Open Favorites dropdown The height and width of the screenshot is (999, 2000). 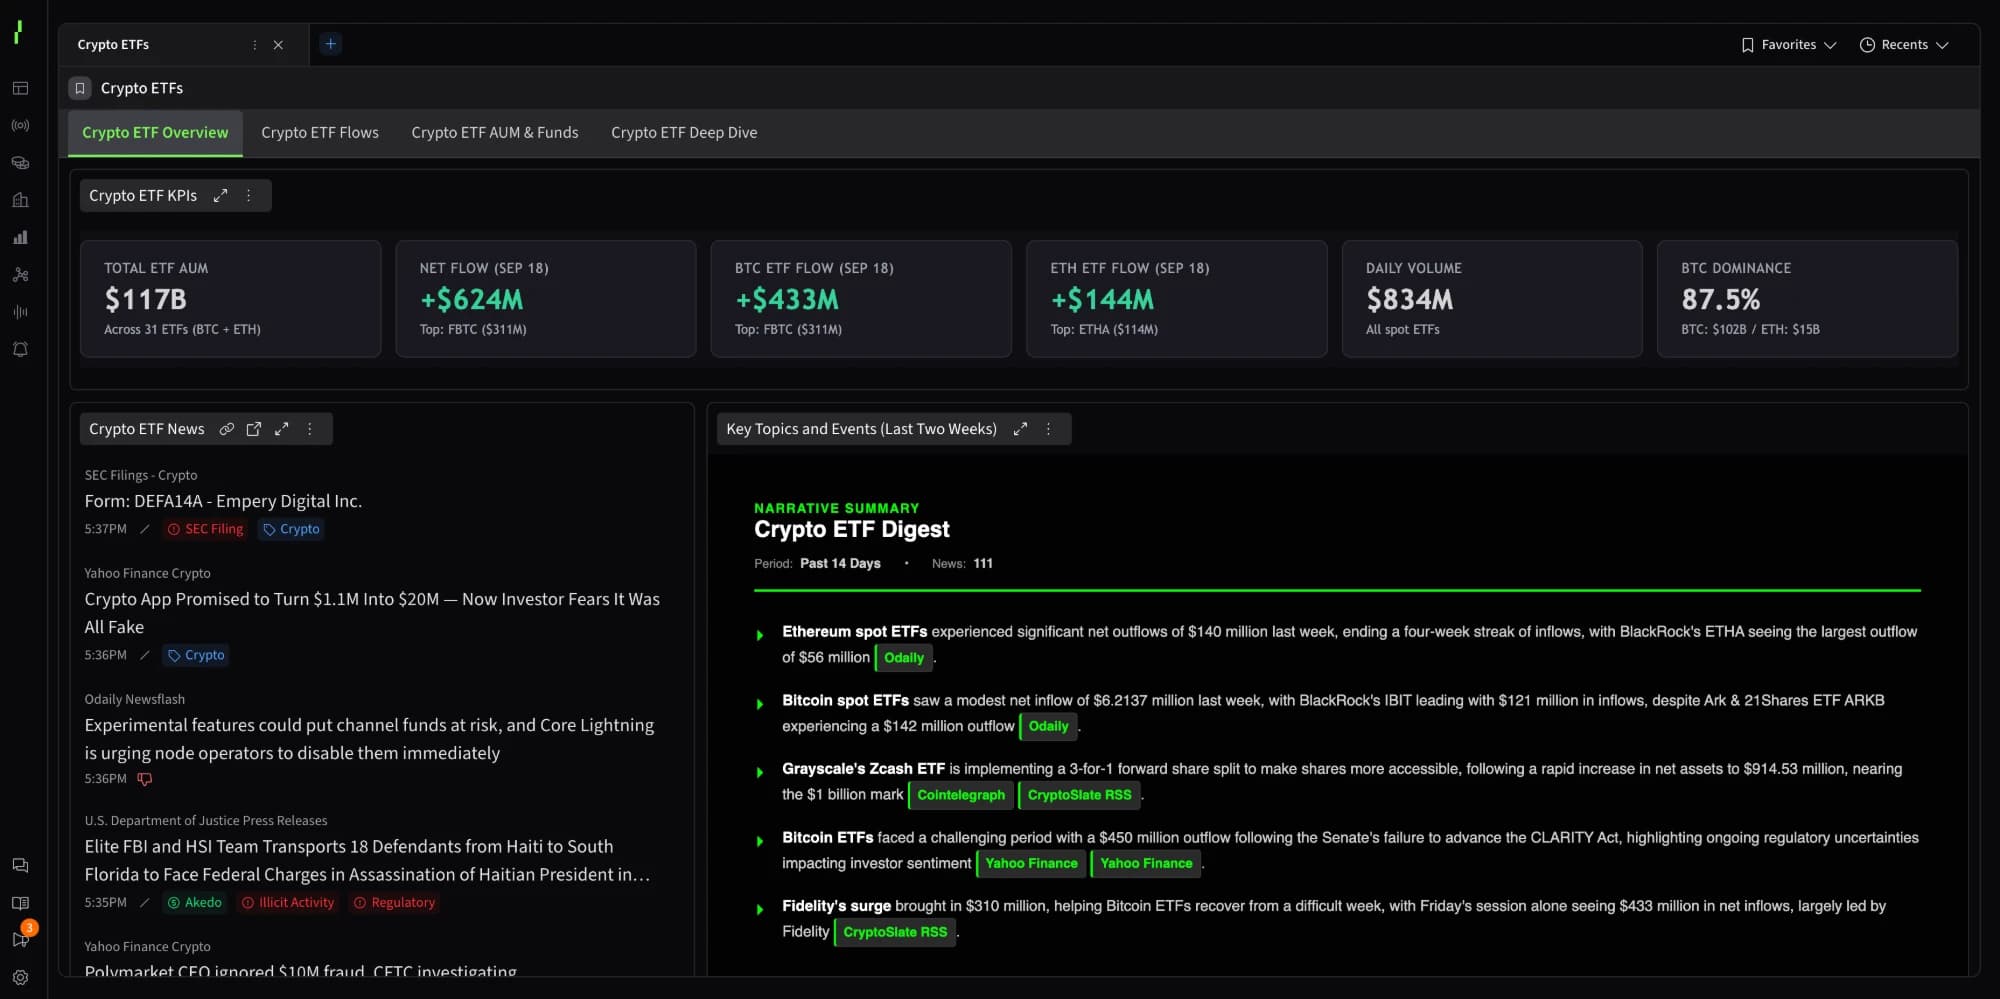pos(1788,45)
